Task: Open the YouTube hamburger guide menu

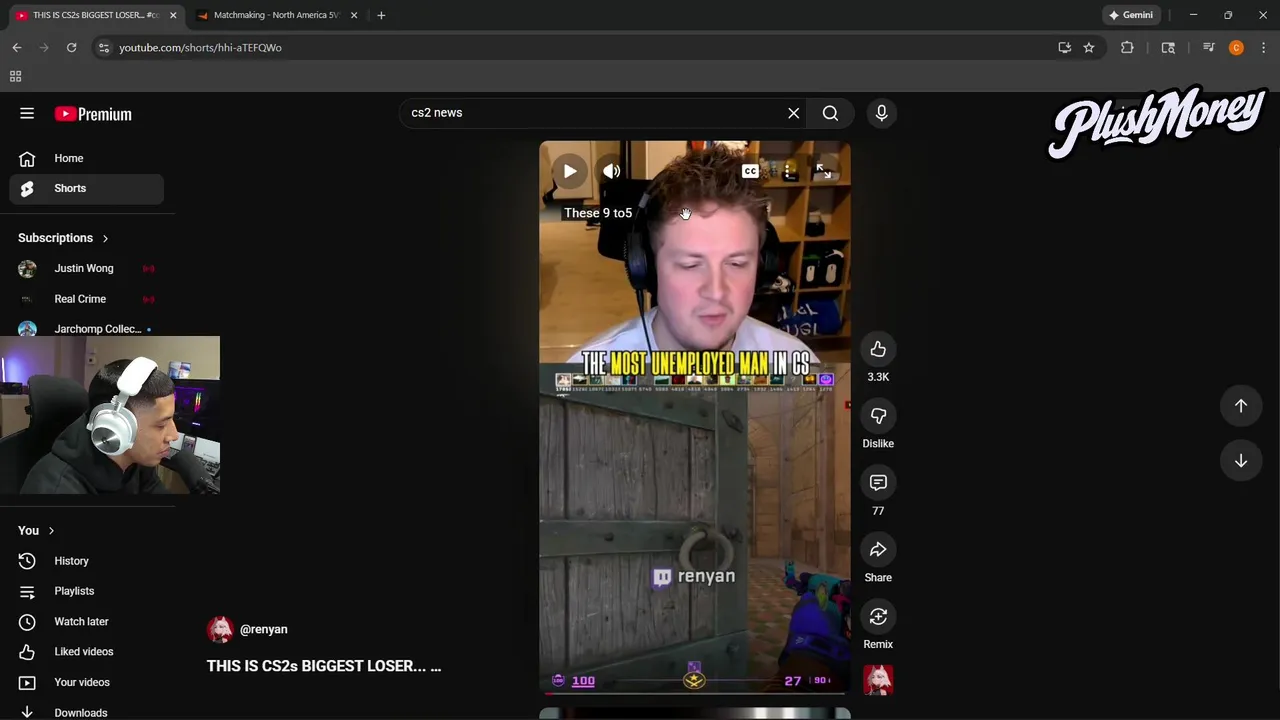Action: tap(27, 114)
